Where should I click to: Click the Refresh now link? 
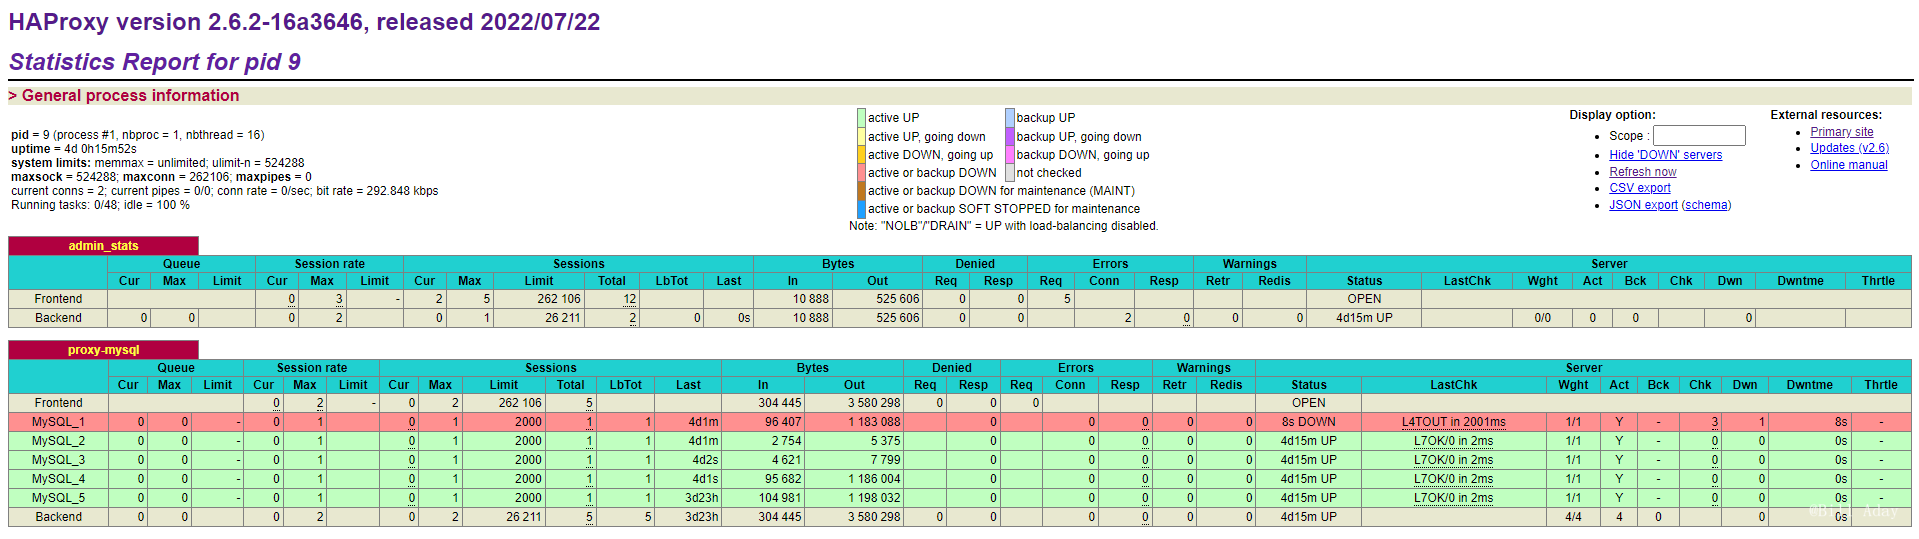point(1642,172)
